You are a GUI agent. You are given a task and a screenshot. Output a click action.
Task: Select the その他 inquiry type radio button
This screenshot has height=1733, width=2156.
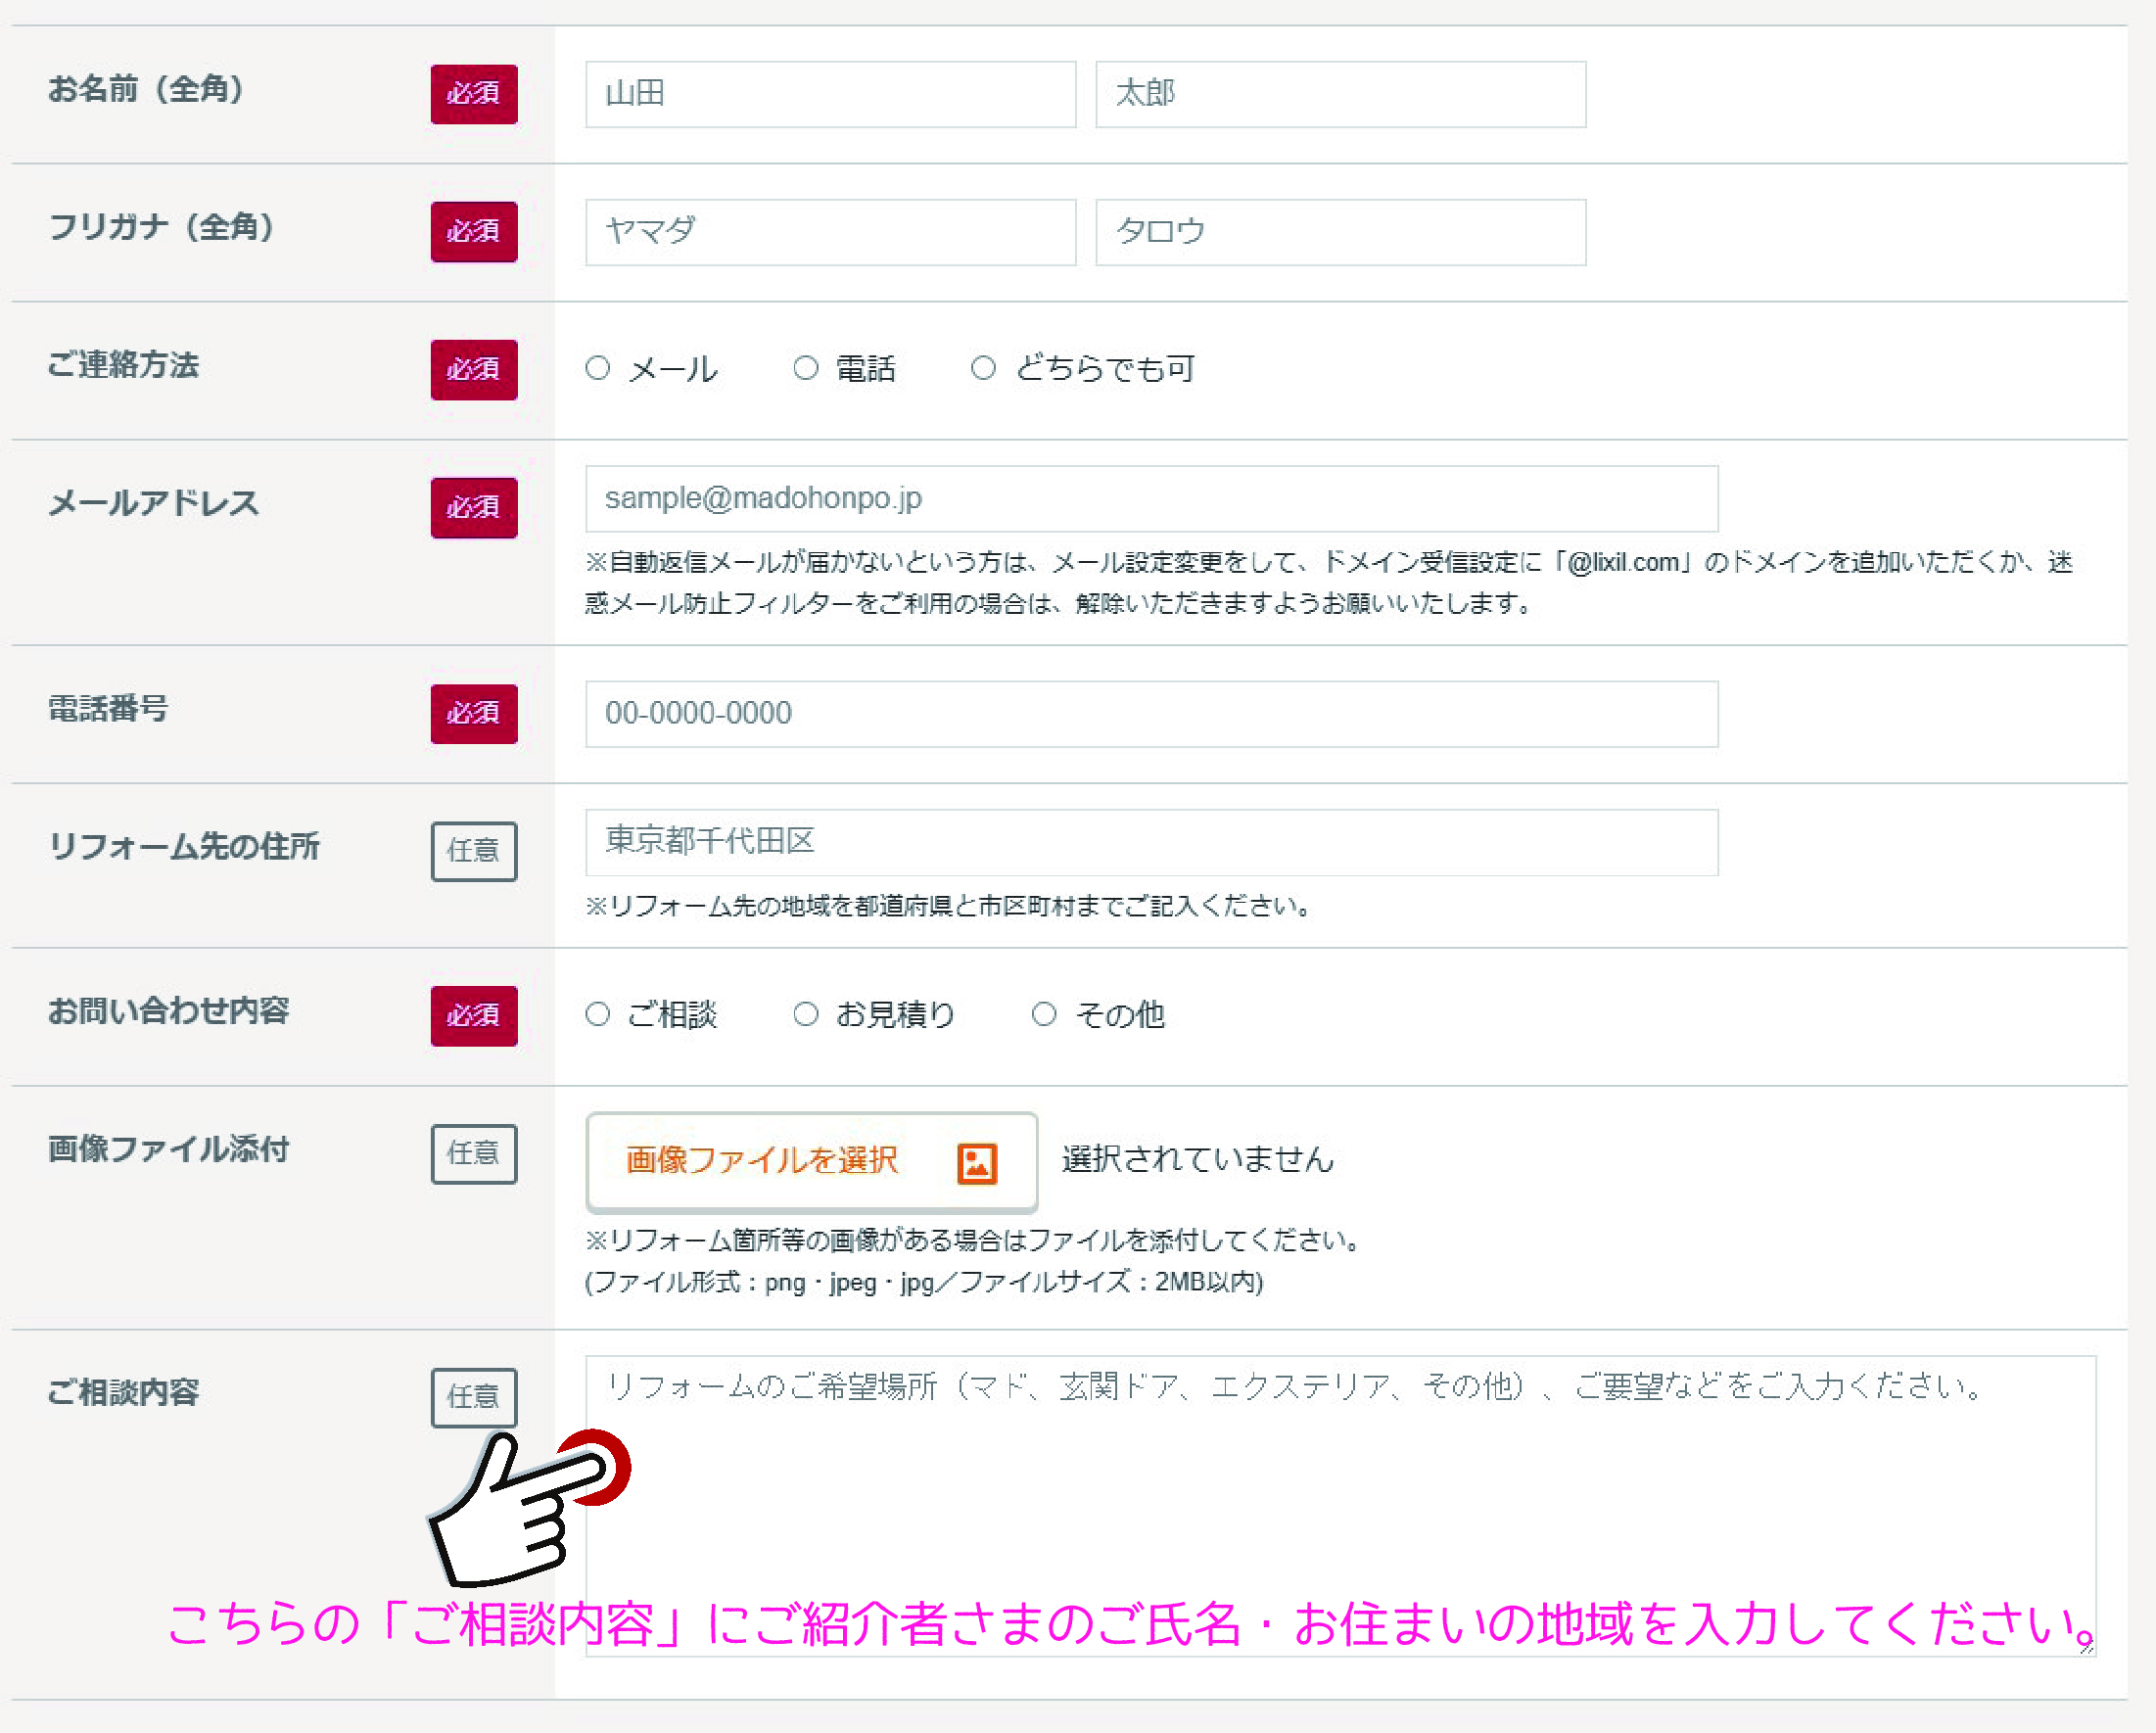[1043, 1014]
